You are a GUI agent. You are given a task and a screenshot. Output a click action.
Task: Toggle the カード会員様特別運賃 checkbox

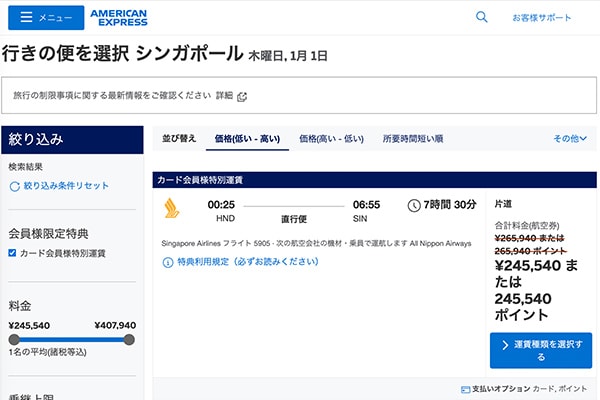point(12,253)
